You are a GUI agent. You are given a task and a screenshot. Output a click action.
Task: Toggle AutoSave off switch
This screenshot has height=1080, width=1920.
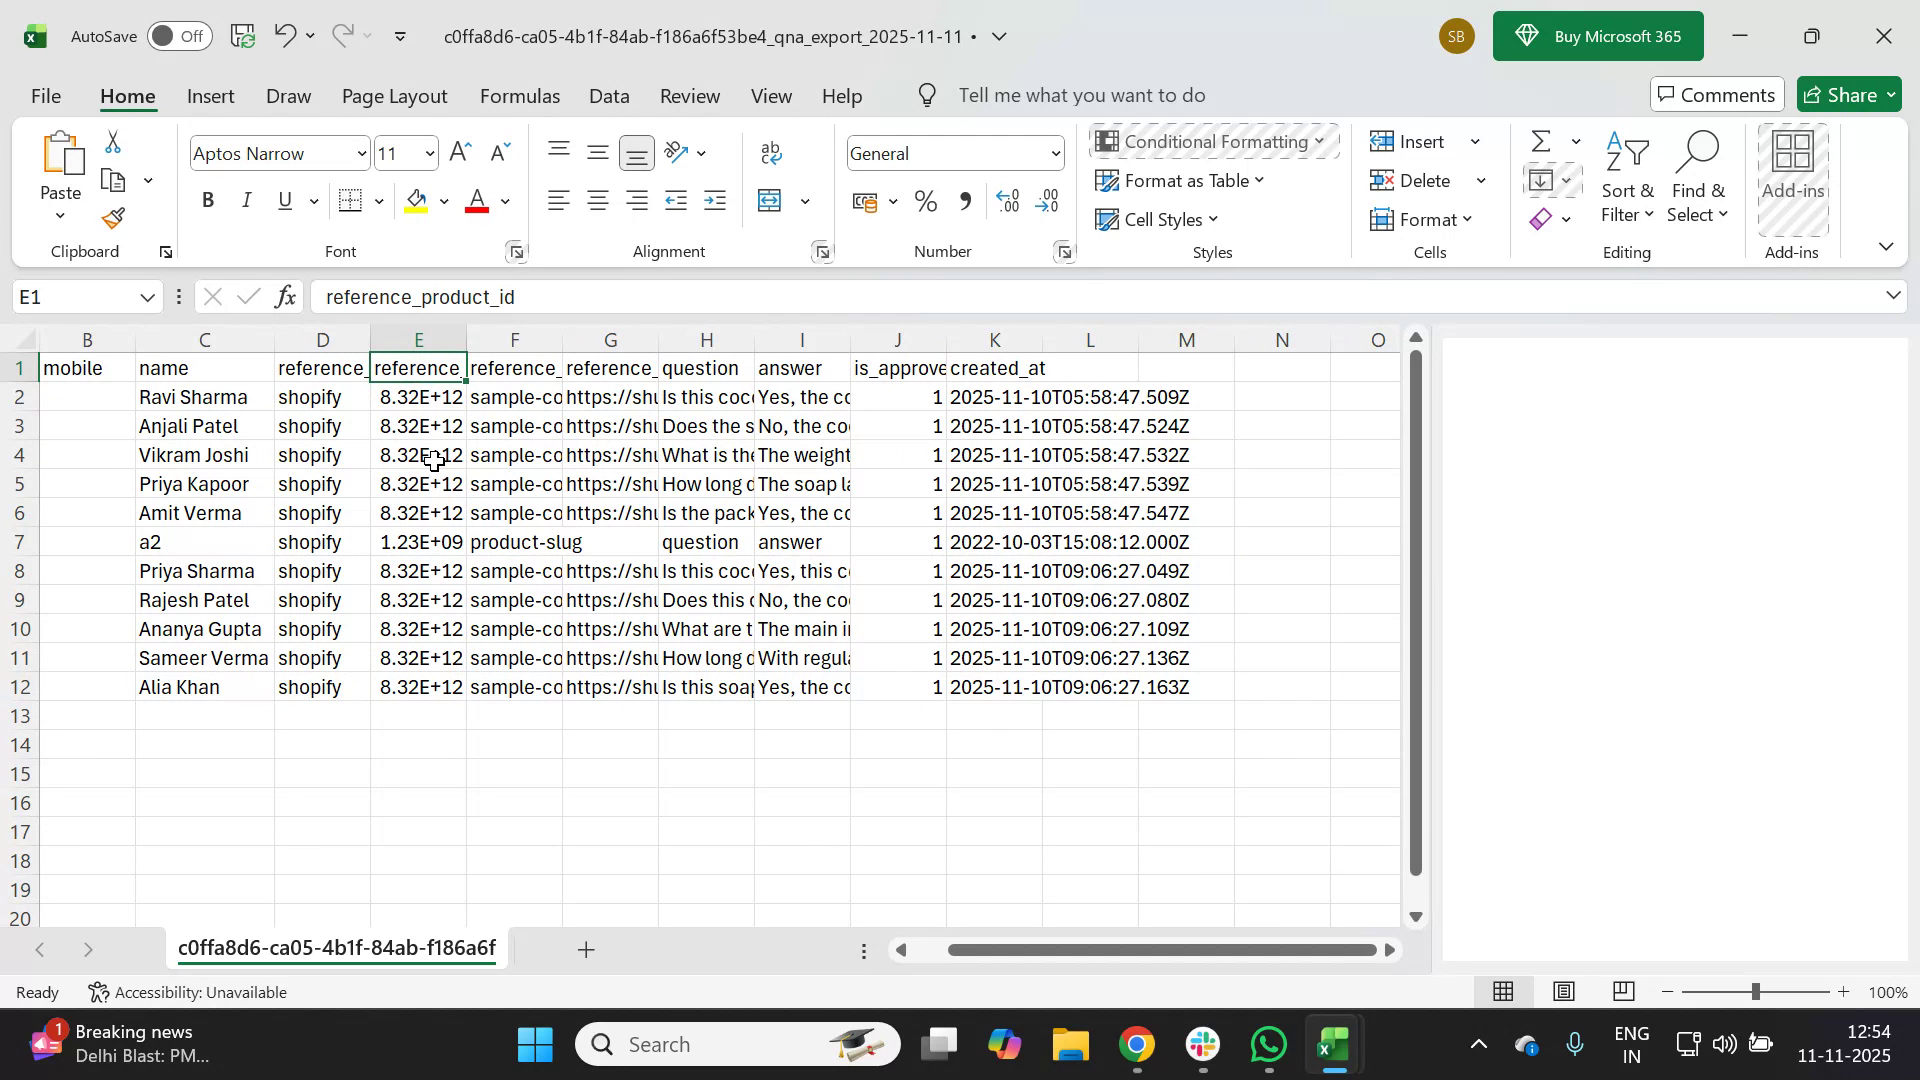(178, 36)
